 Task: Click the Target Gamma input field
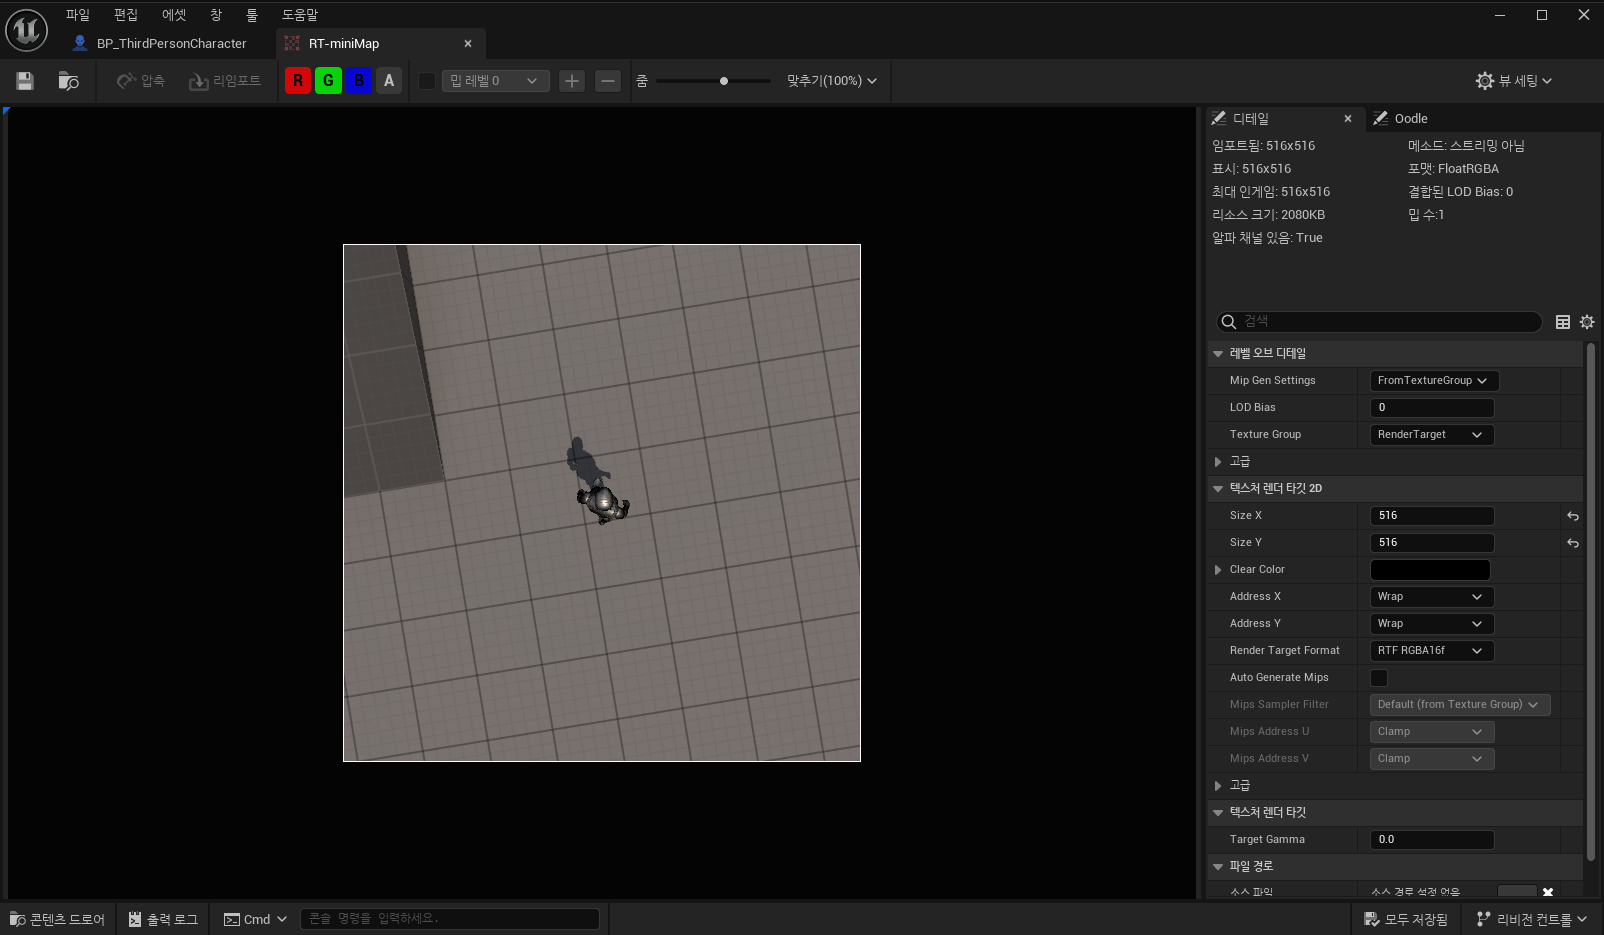pos(1432,840)
